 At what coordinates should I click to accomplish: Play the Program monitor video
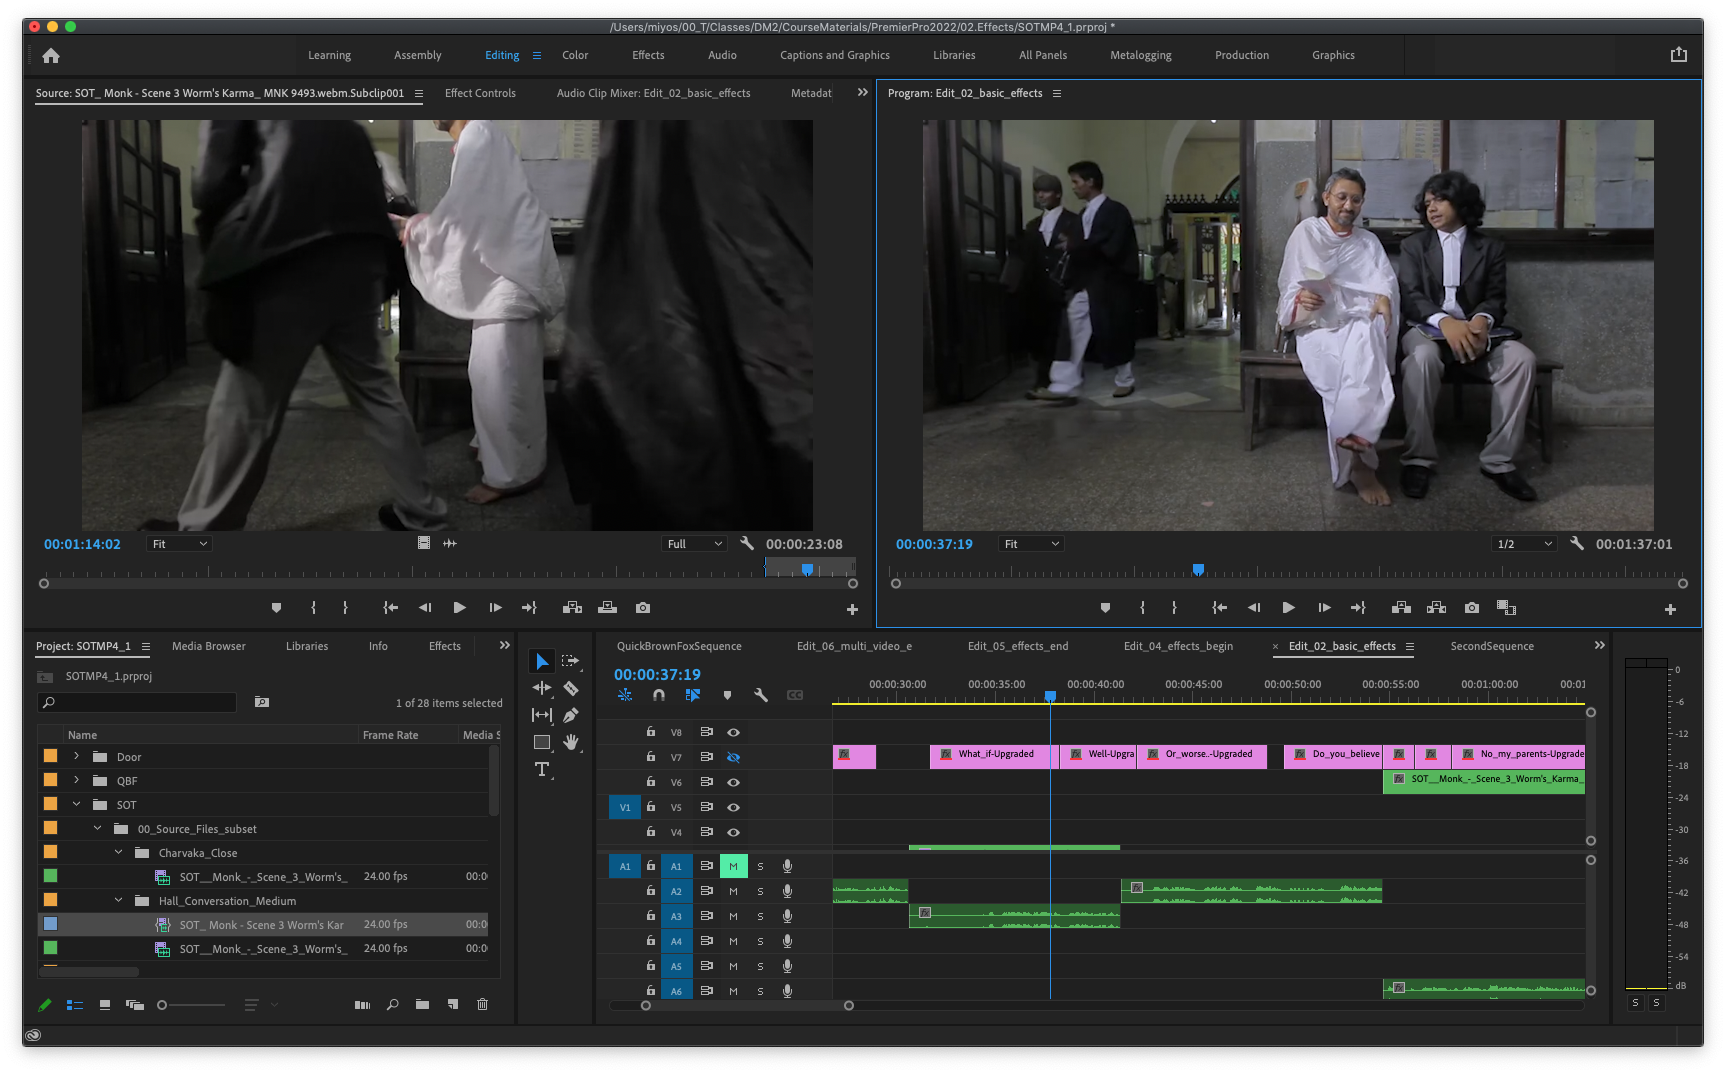tap(1288, 608)
